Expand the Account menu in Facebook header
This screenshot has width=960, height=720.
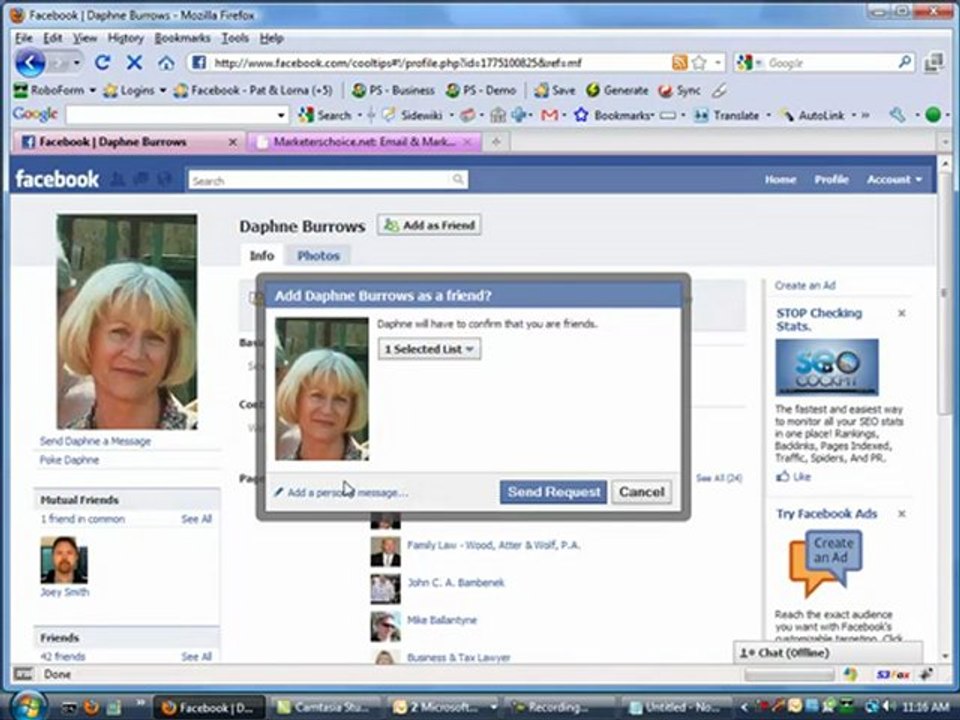894,179
